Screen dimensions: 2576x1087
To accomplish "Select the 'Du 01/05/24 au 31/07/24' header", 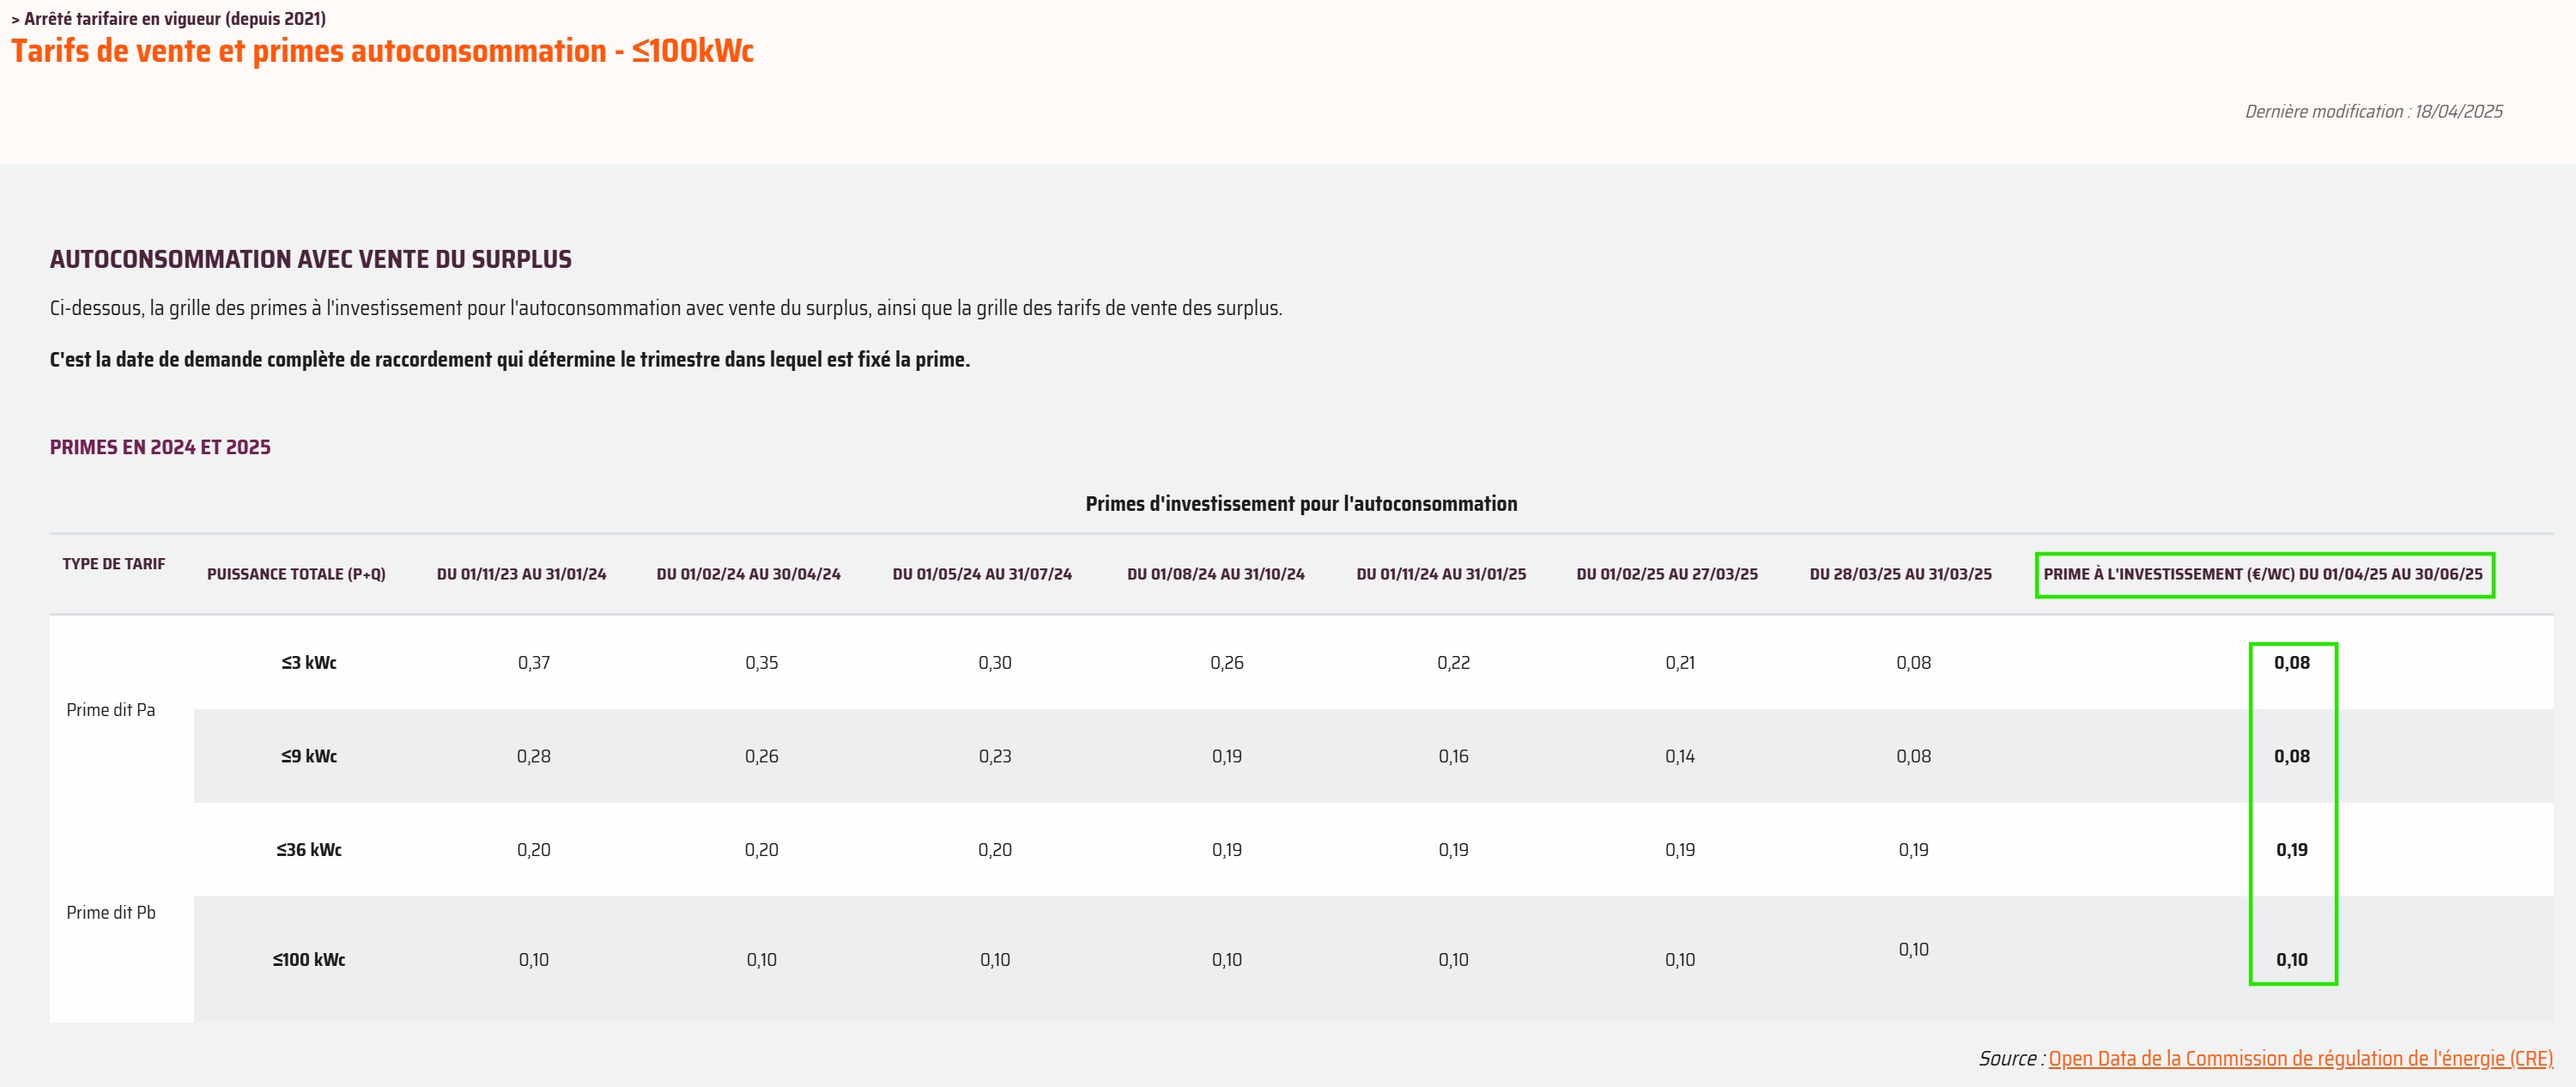I will tap(982, 574).
